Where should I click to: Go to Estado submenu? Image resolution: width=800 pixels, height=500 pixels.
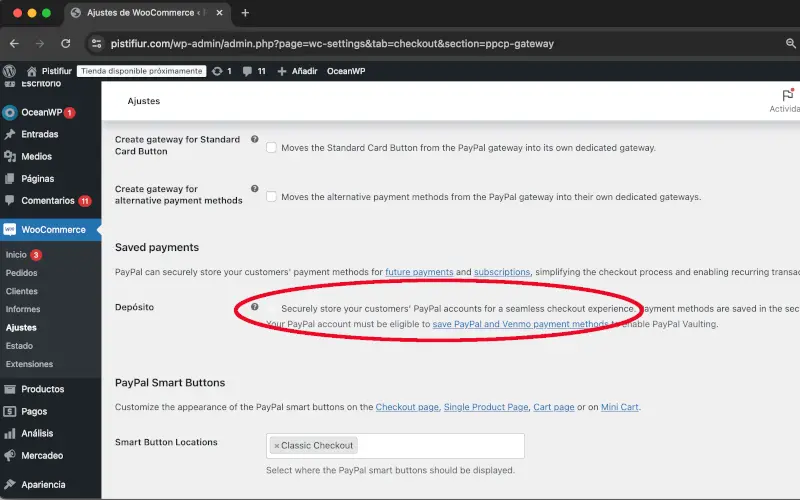19,346
